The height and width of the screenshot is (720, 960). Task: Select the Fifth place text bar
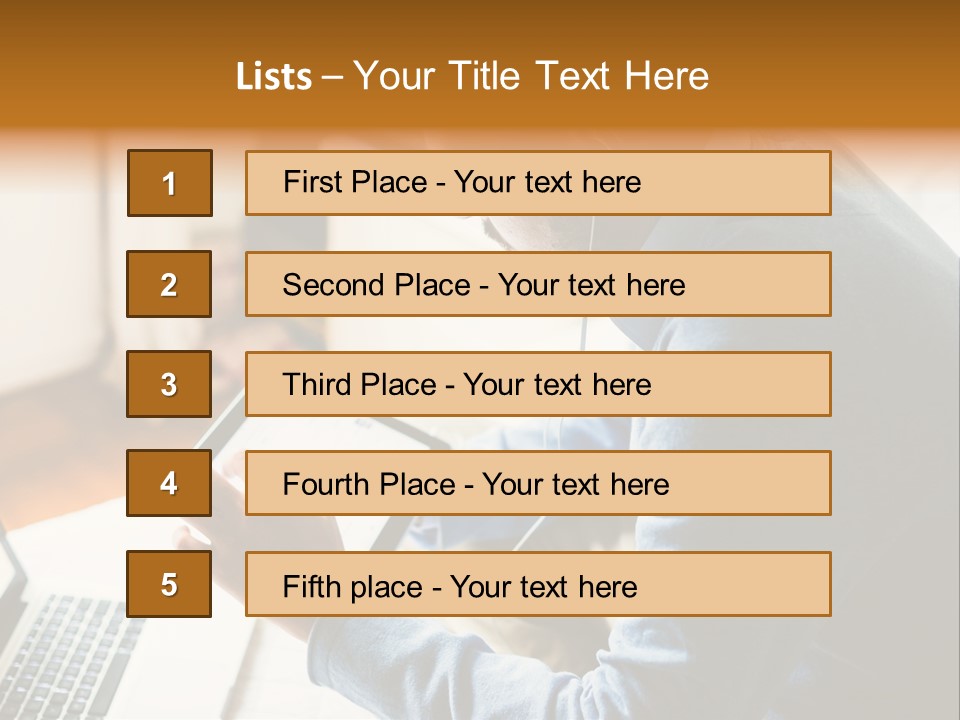(538, 583)
